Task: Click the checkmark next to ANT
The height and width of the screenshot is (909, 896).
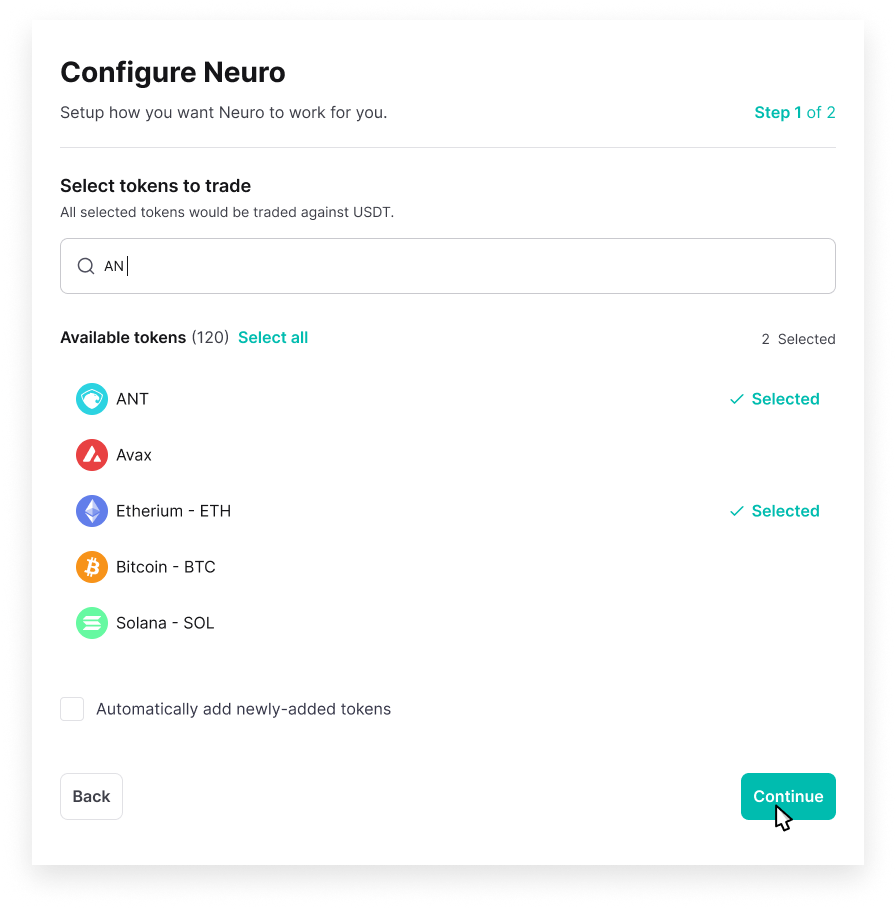Action: 734,398
